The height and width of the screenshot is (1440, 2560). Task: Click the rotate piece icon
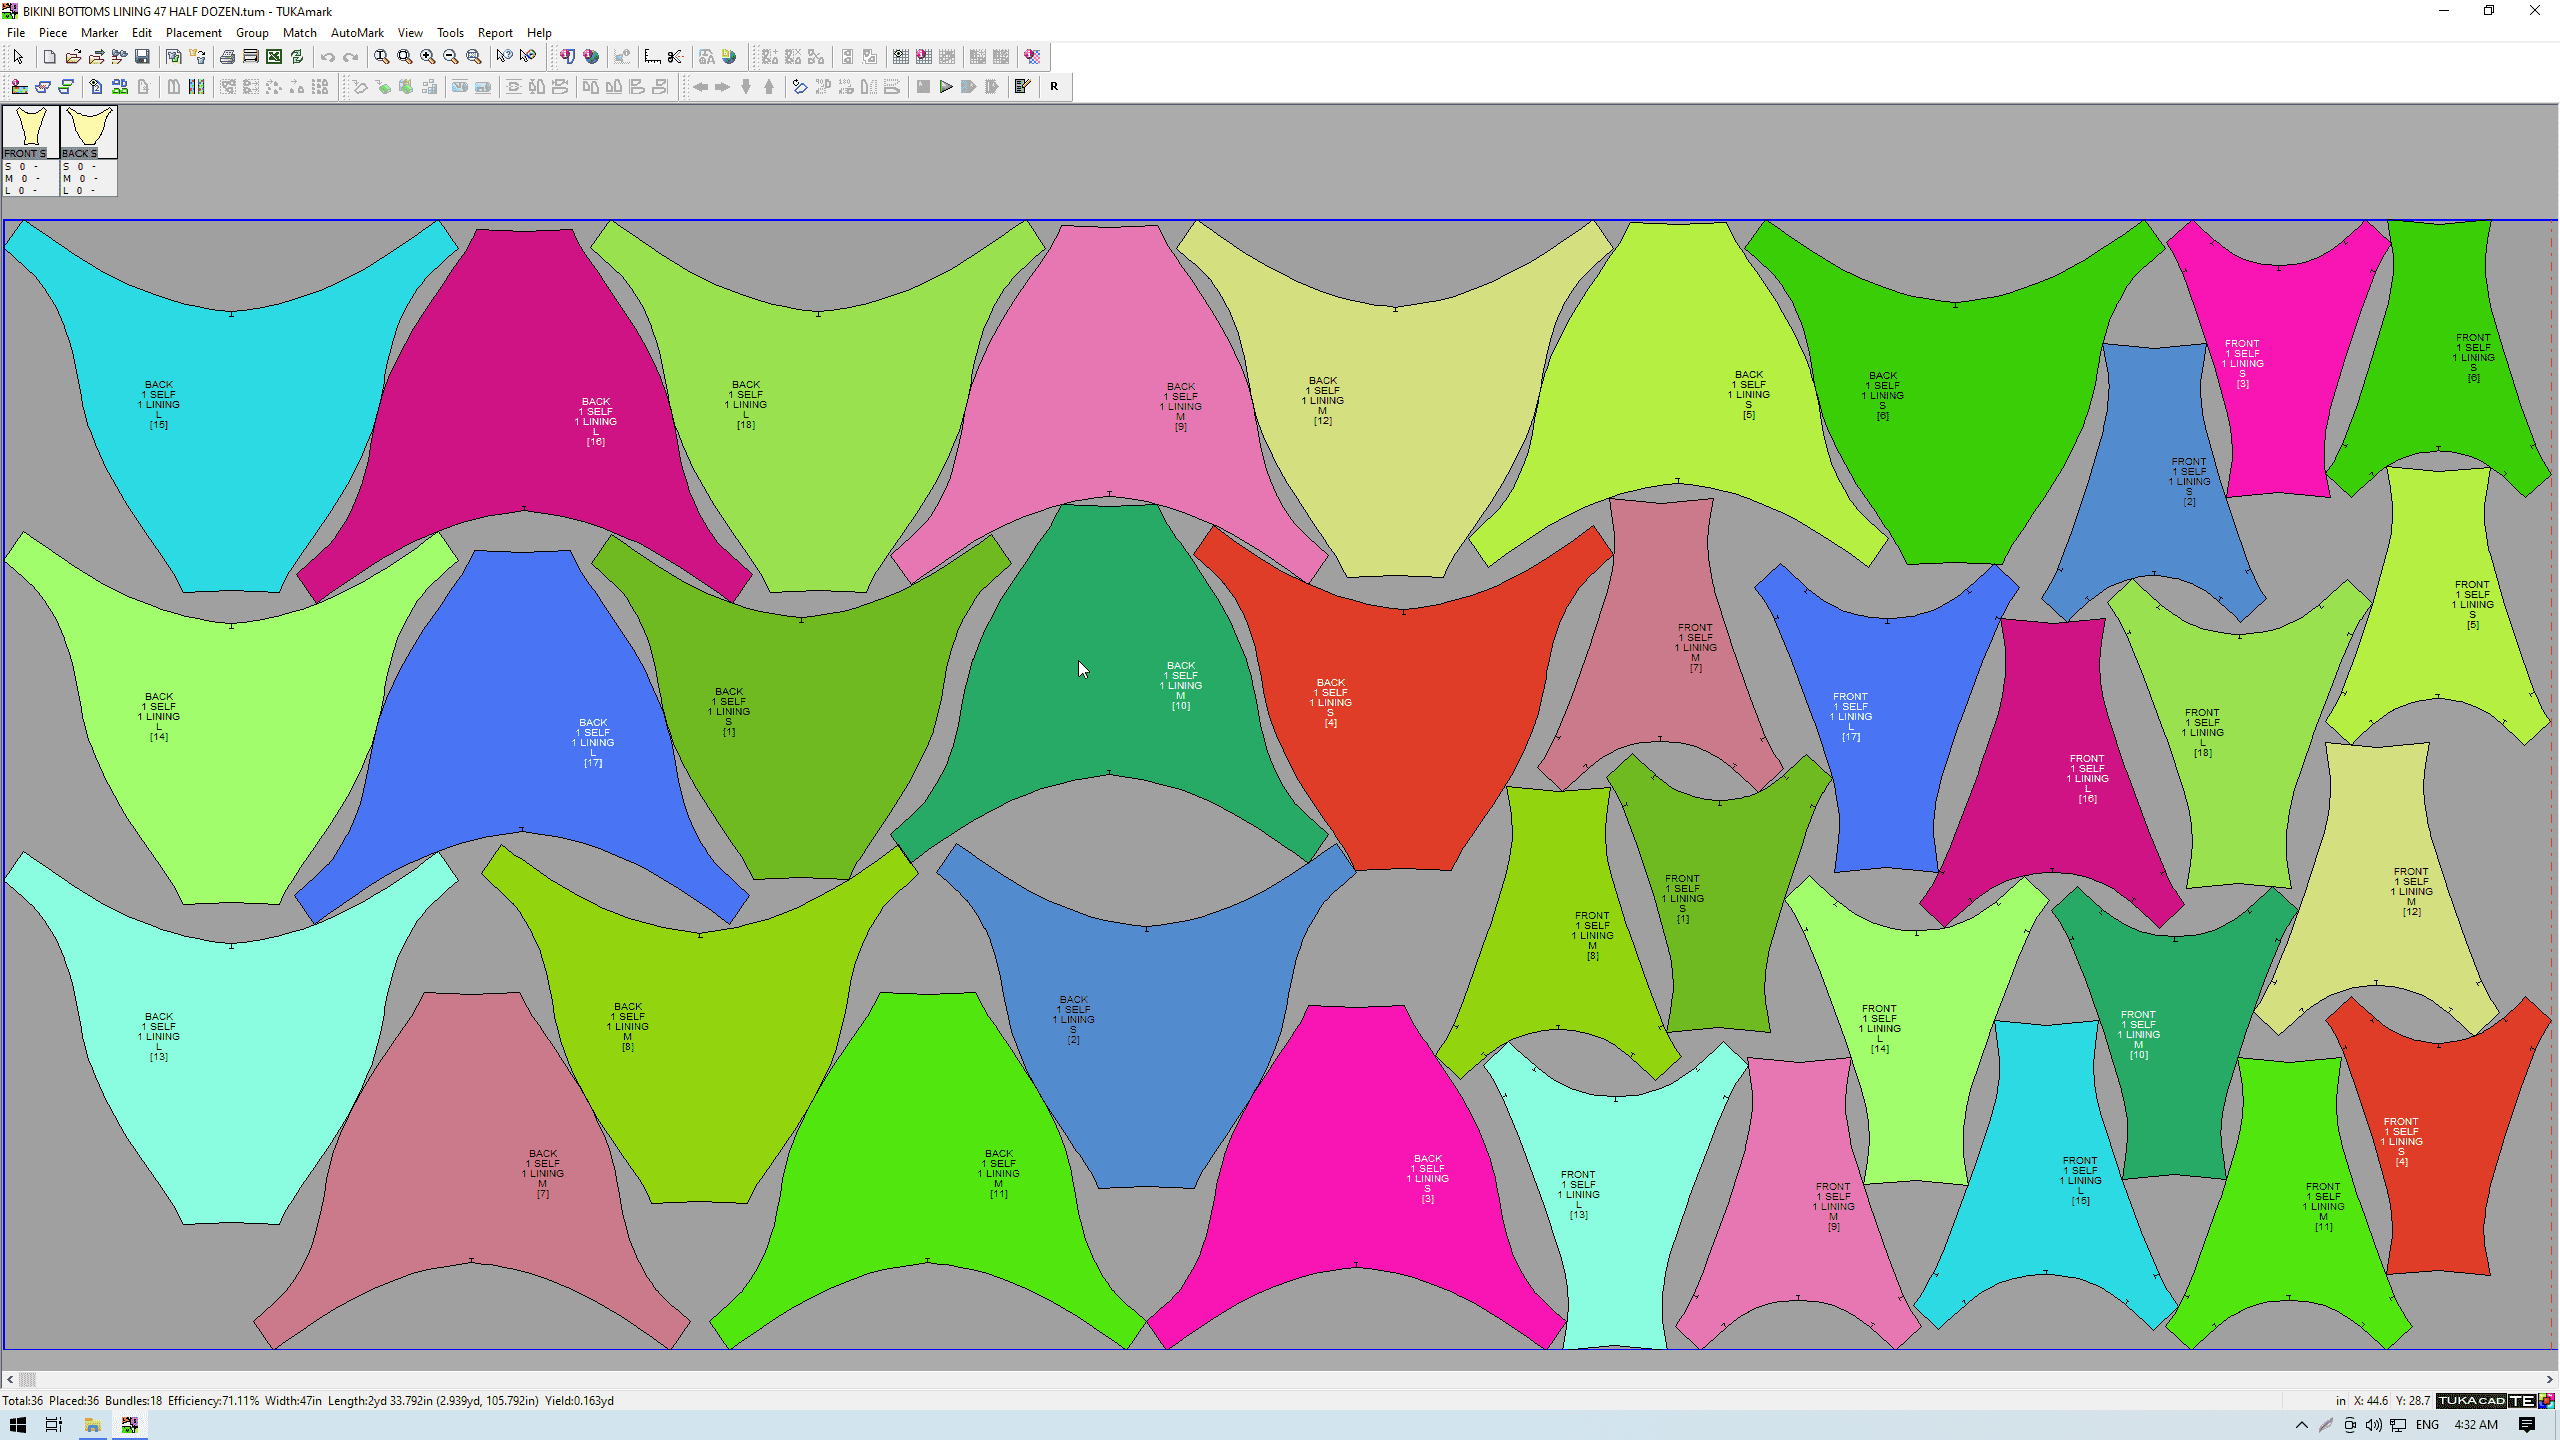(x=799, y=87)
